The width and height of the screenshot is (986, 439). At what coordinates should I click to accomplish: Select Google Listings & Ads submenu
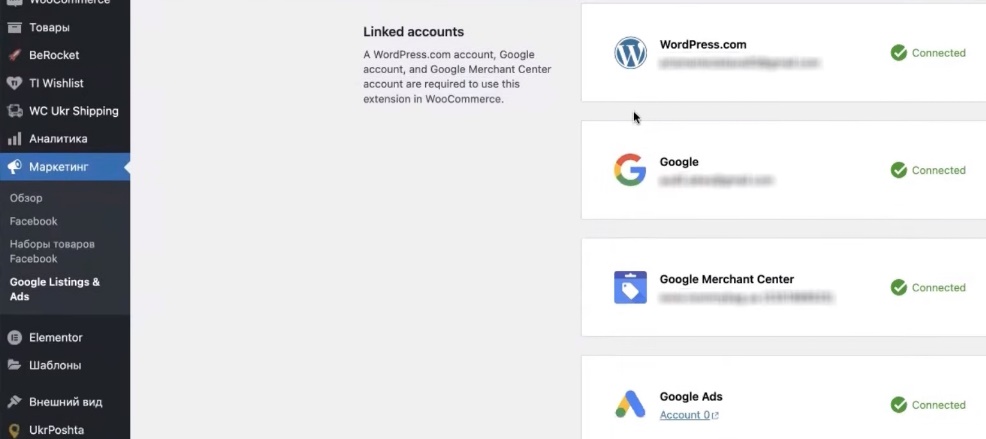click(55, 289)
